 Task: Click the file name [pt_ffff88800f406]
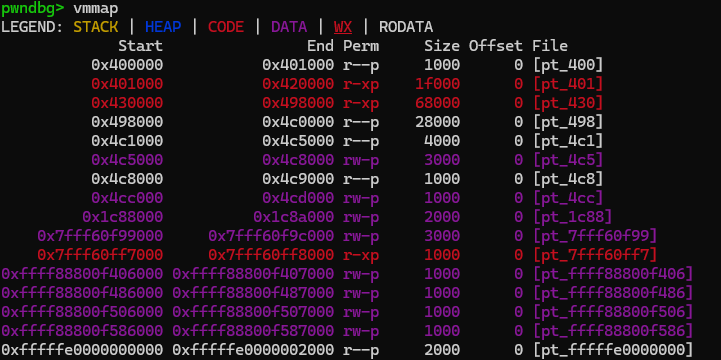tap(613, 274)
